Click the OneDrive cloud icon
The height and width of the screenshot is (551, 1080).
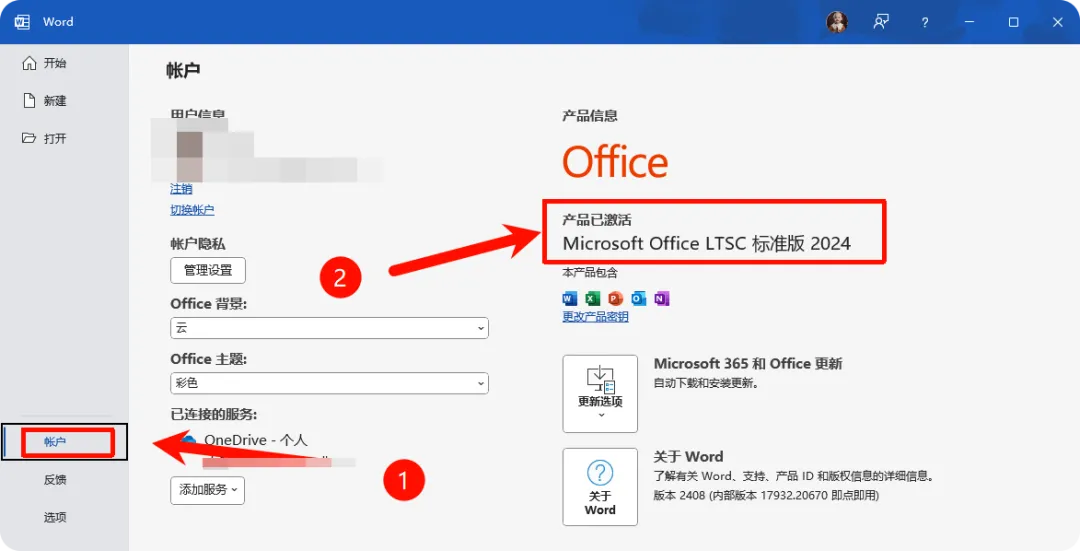click(187, 439)
